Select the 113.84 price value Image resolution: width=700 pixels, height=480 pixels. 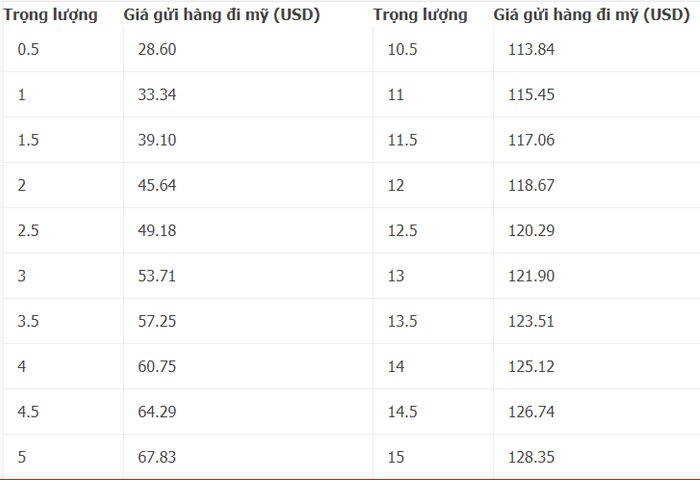pos(531,50)
